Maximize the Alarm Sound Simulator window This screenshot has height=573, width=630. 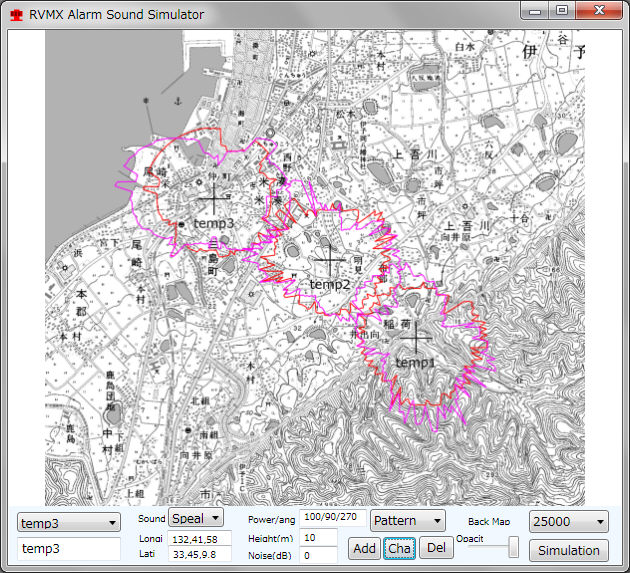tap(562, 10)
